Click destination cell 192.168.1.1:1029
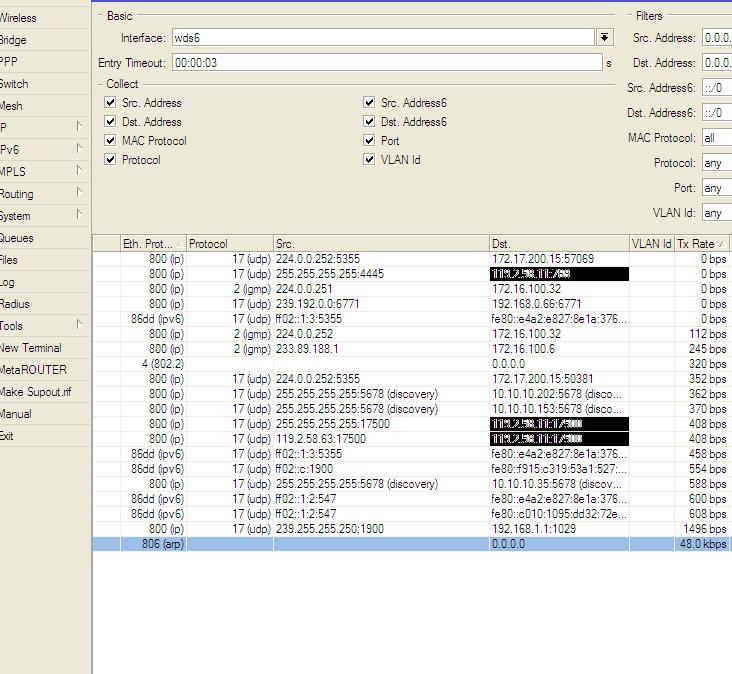The width and height of the screenshot is (732, 674). (559, 529)
